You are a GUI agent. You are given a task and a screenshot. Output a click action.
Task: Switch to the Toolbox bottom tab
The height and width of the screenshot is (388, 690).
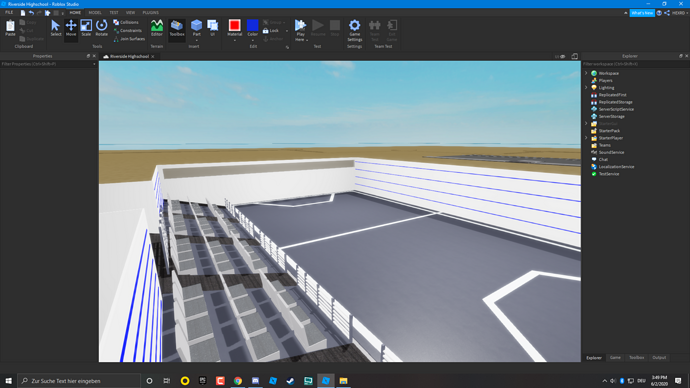click(636, 358)
